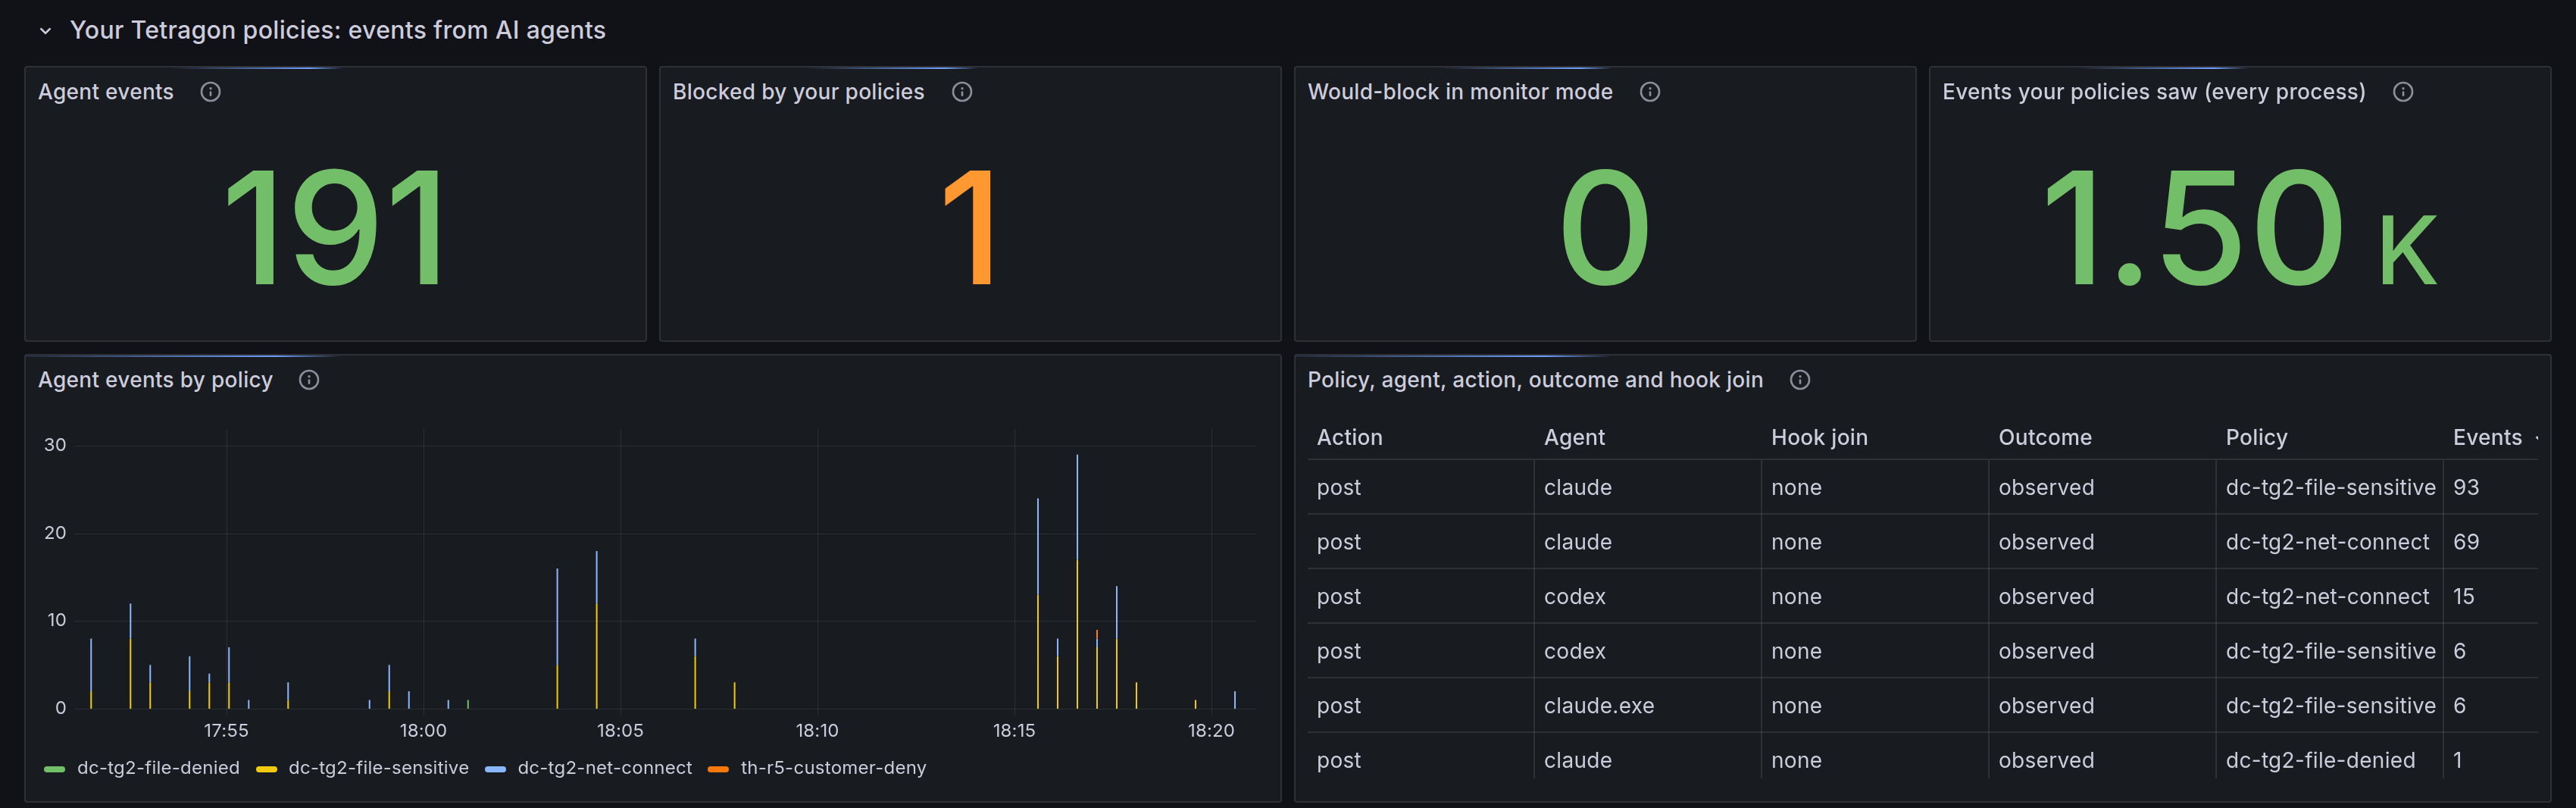Show info for the Agent events panel
The height and width of the screenshot is (808, 2576).
tap(210, 92)
